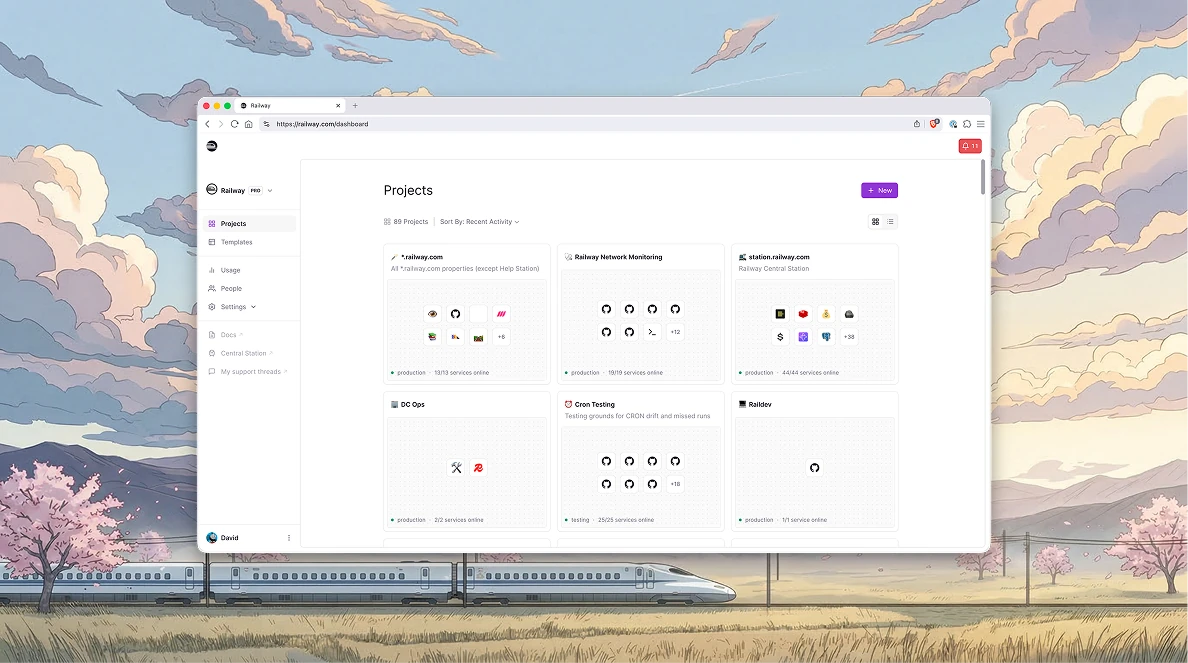1188x663 pixels.
Task: Close the Railway browser tab
Action: pos(338,106)
